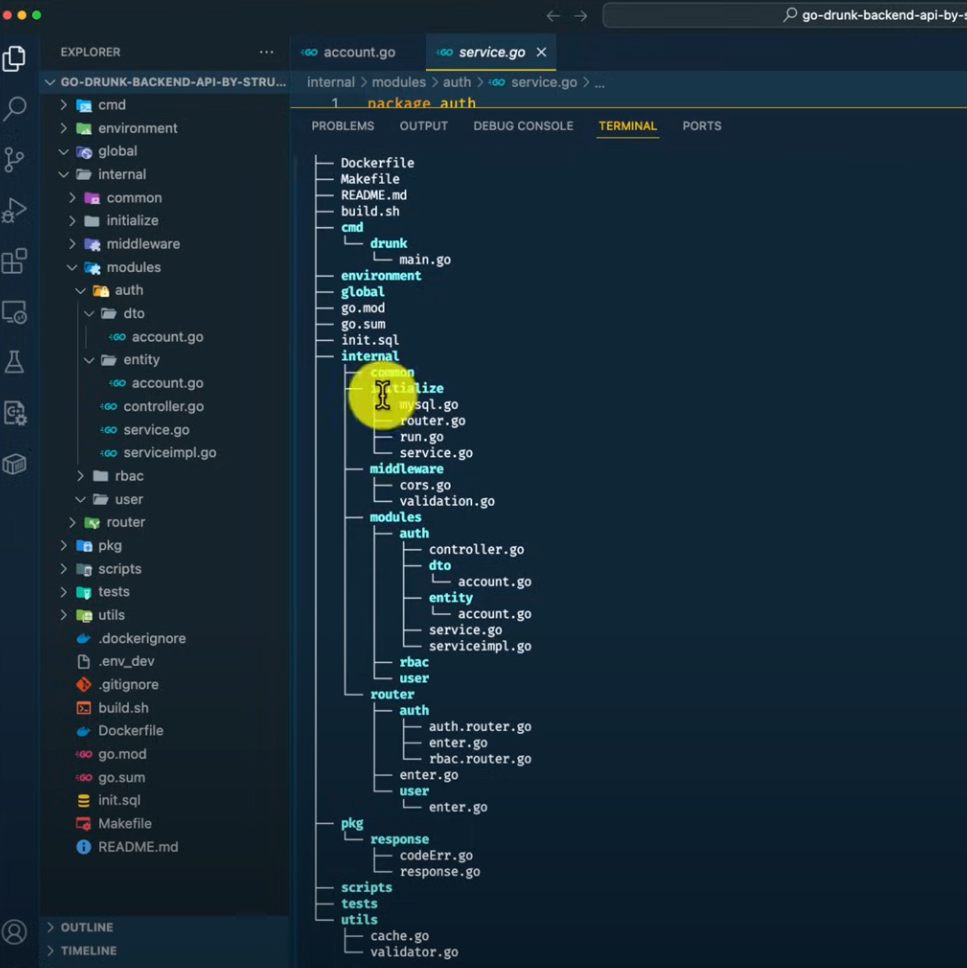Screen dimensions: 967x968
Task: Open the Extensions view
Action: coord(14,261)
